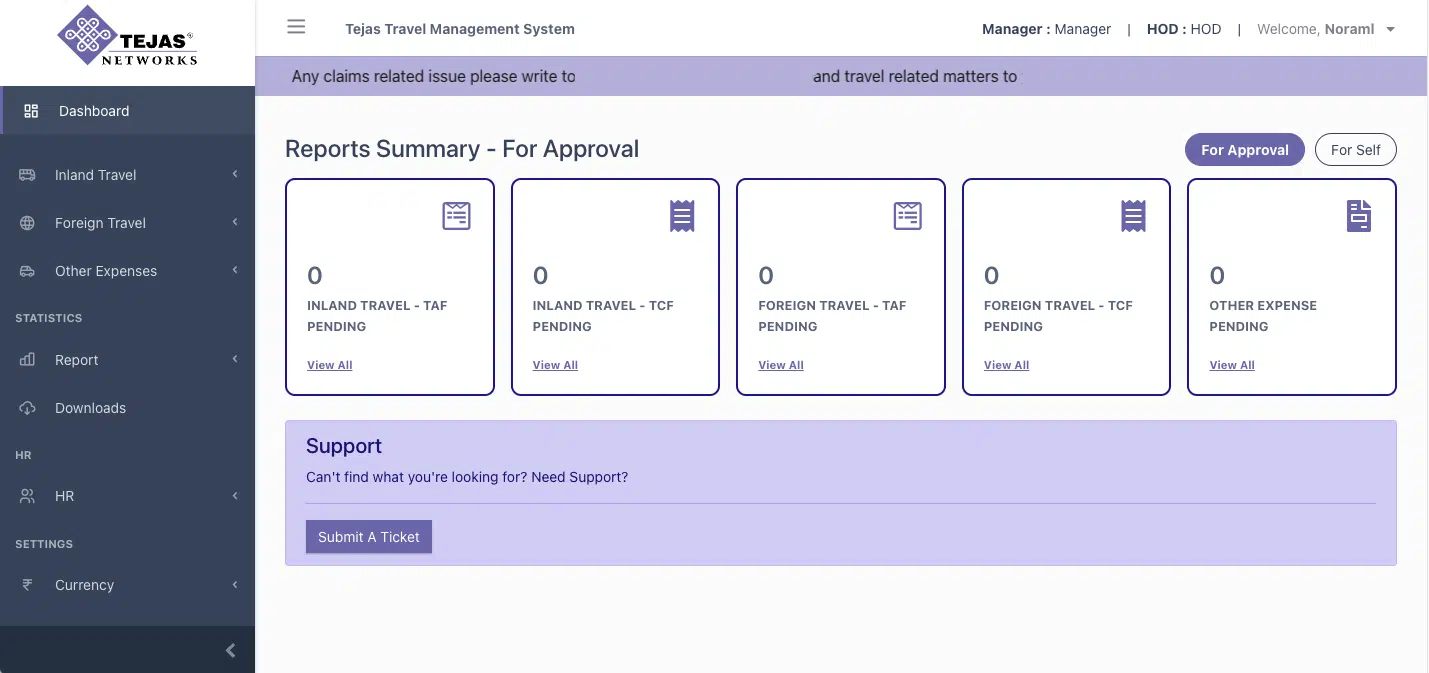Click the Other Expense document icon
Viewport: 1429px width, 673px height.
point(1358,216)
